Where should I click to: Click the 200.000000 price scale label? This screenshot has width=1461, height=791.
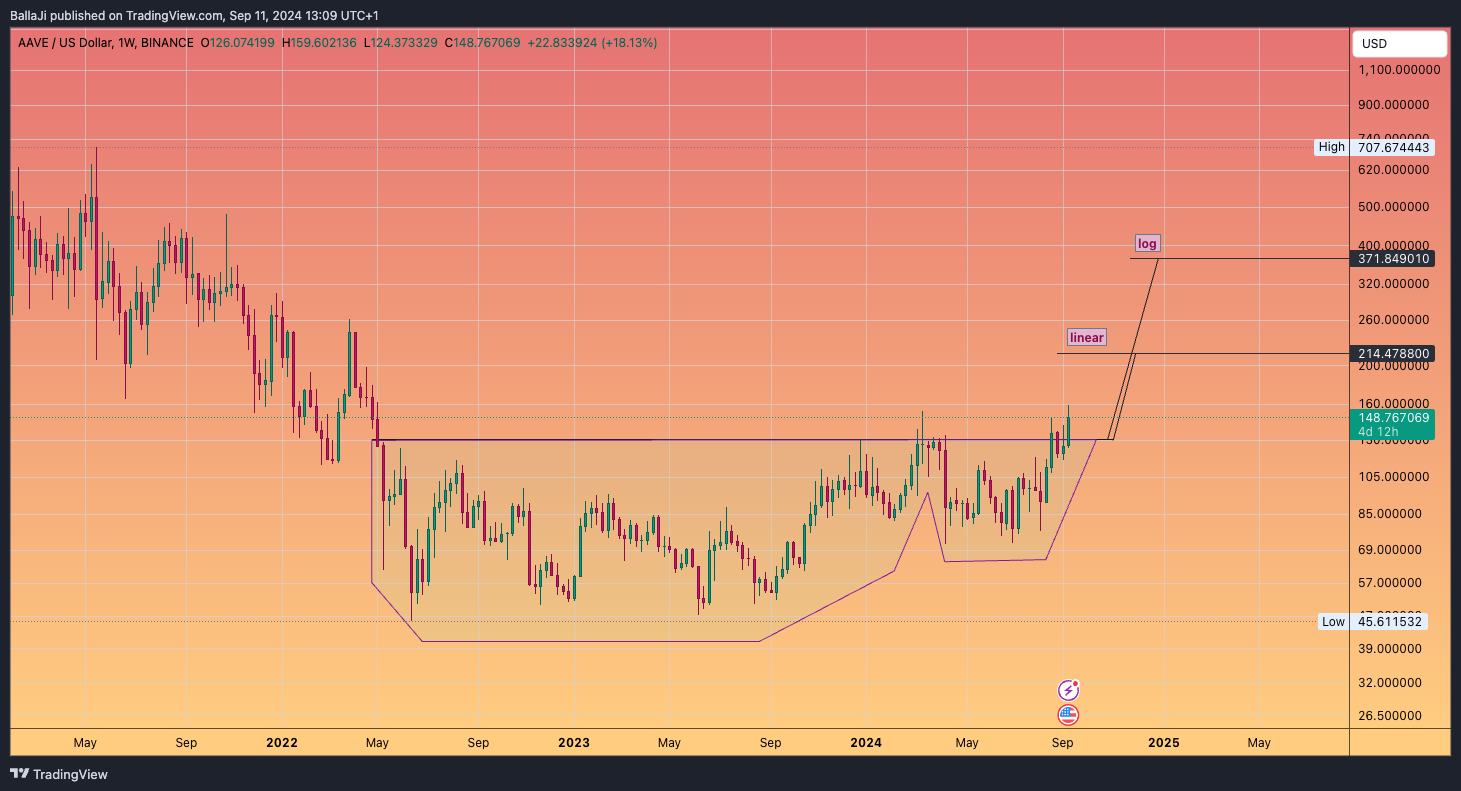click(1393, 366)
